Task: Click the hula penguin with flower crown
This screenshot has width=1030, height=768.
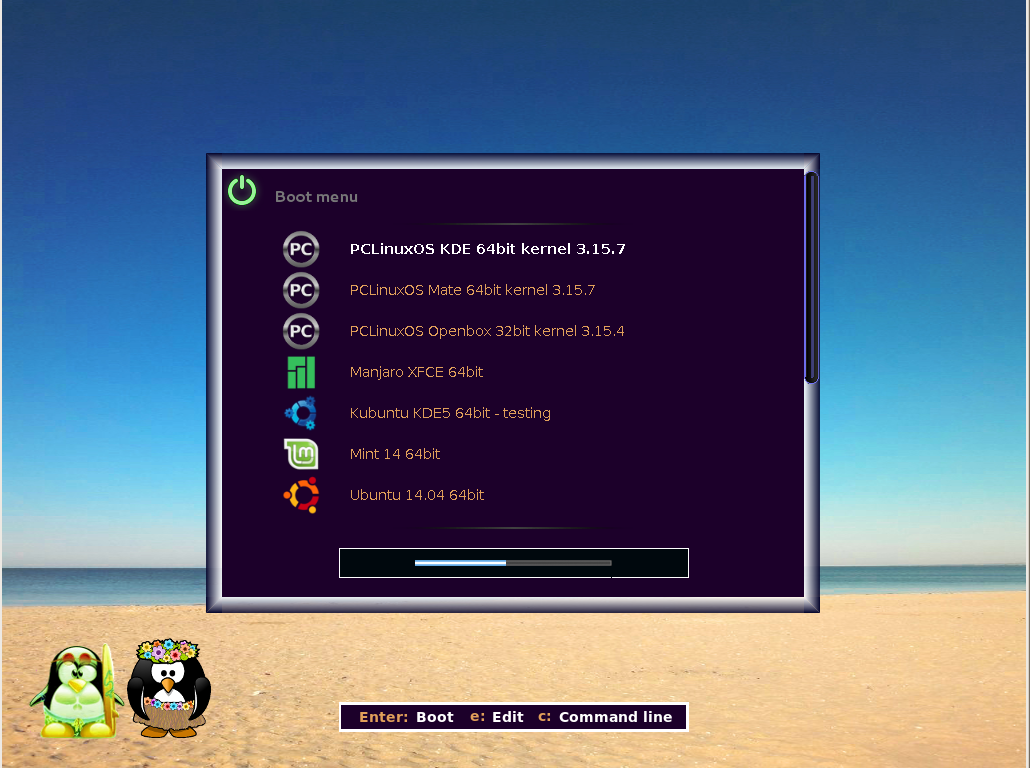Action: pos(169,688)
